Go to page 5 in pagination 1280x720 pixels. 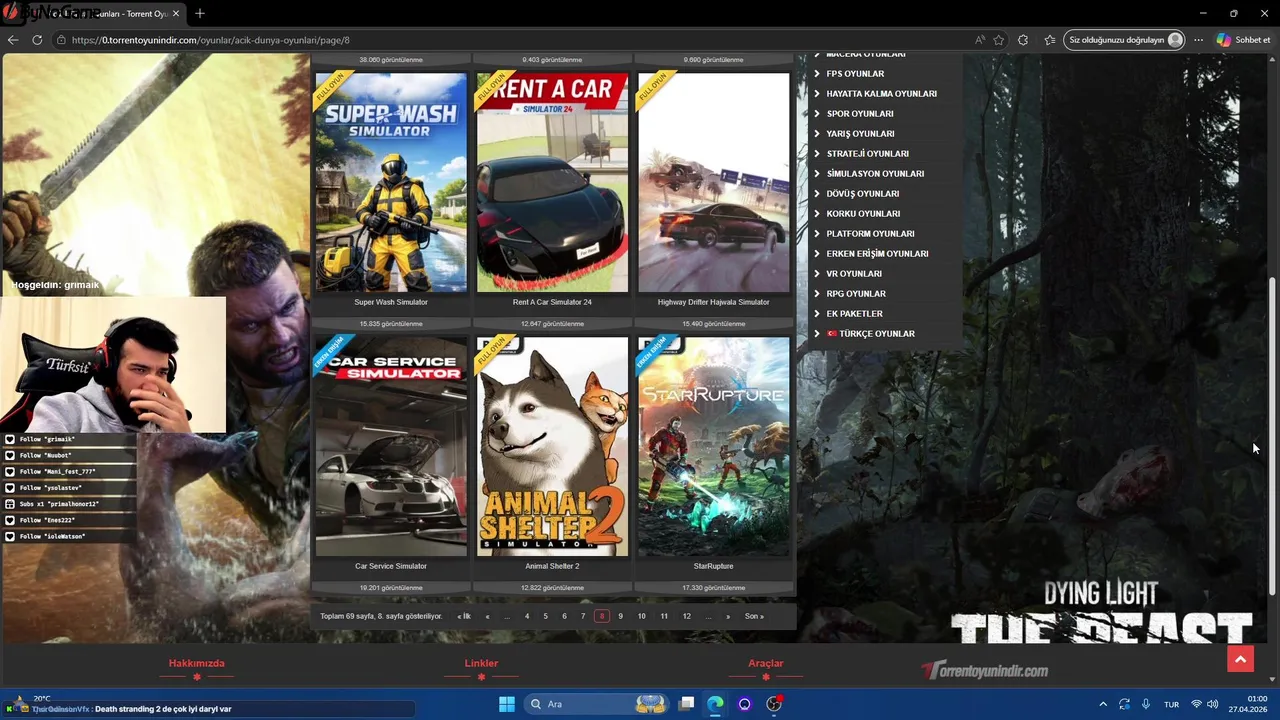pos(545,616)
